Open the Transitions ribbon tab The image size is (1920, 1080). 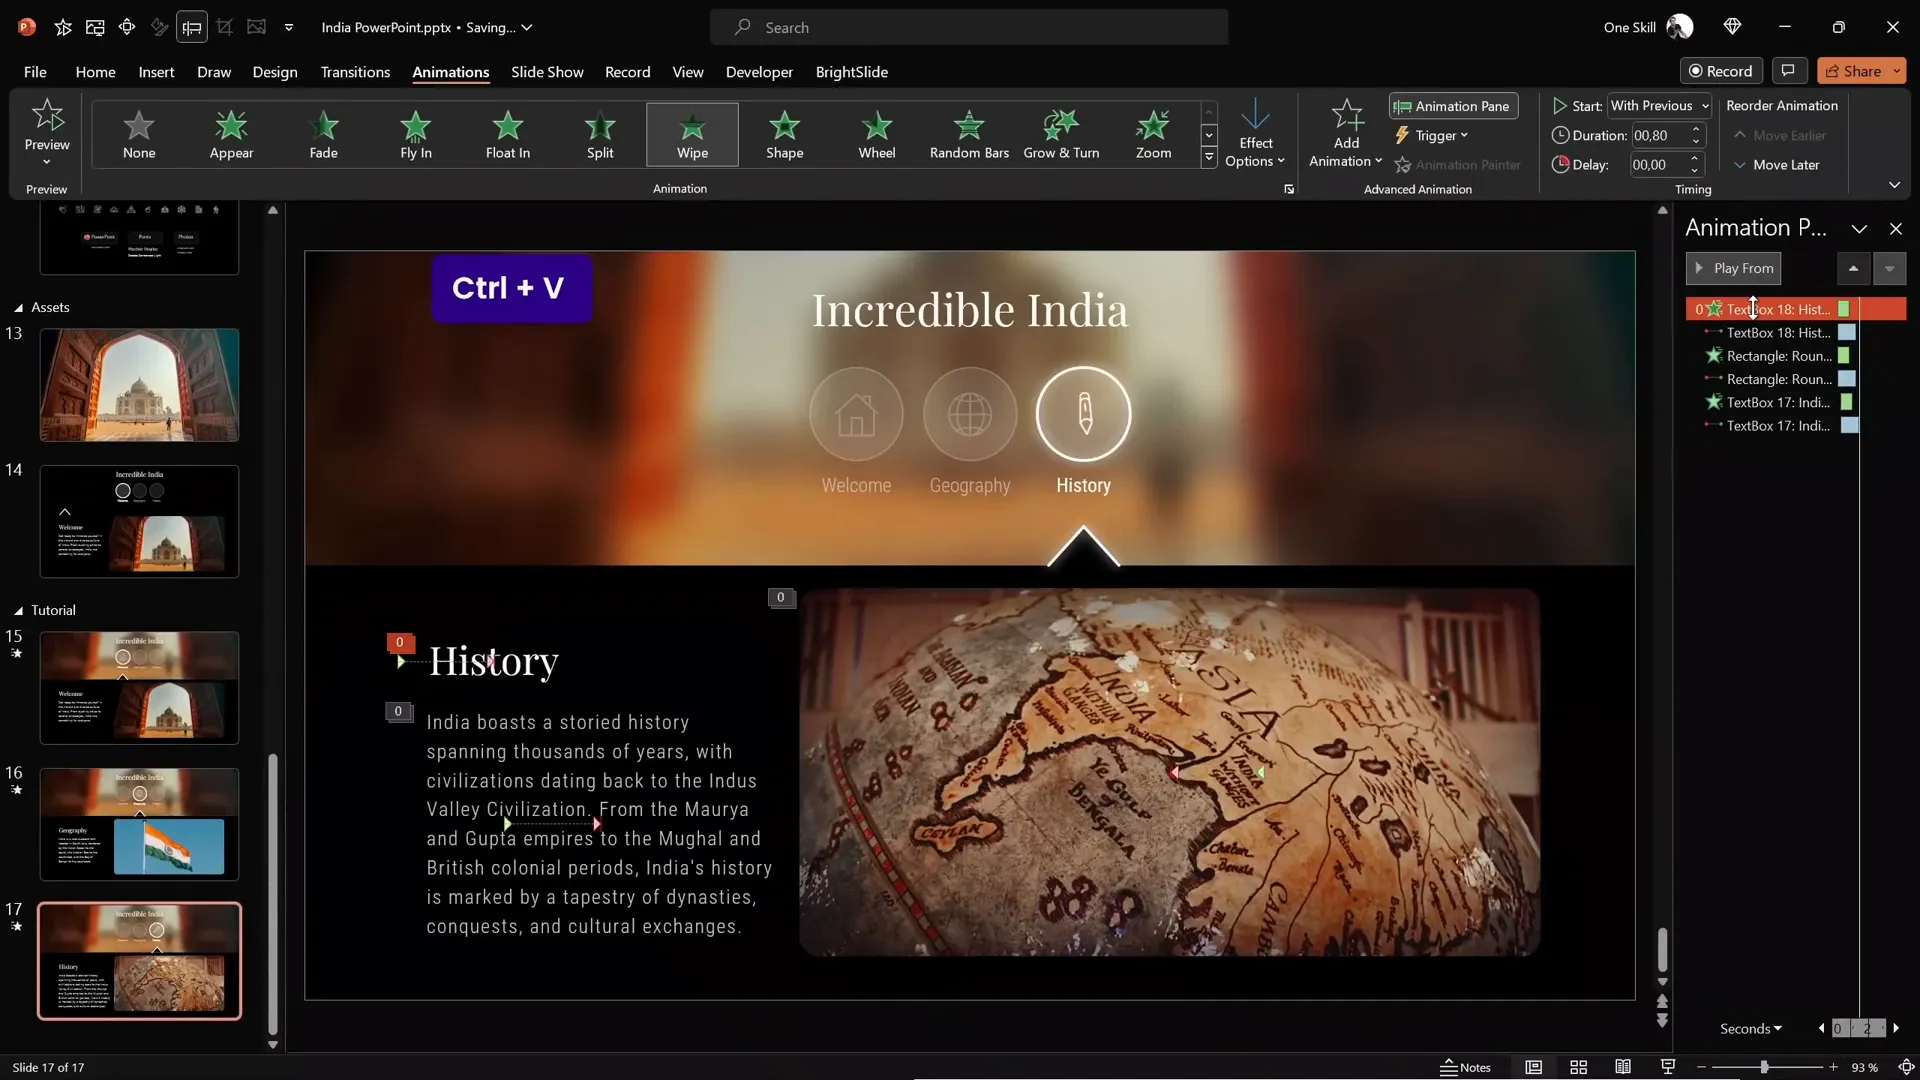coord(355,72)
